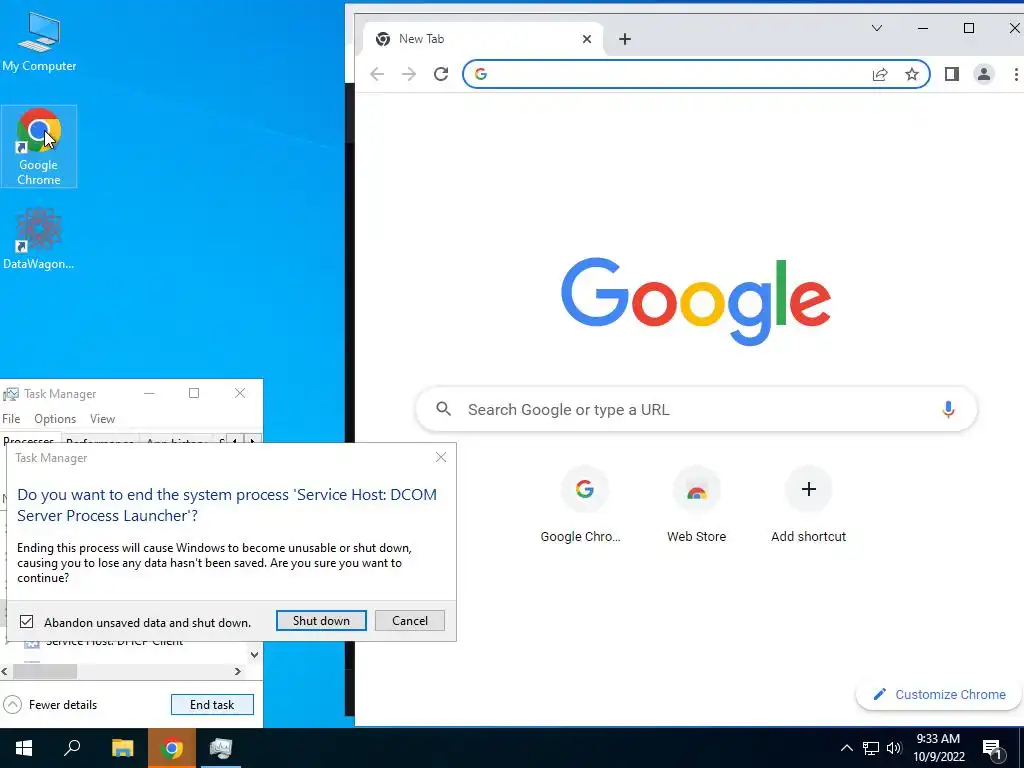Viewport: 1024px width, 768px height.
Task: Click Task Manager horizontal scrollbar thumb
Action: tap(44, 671)
